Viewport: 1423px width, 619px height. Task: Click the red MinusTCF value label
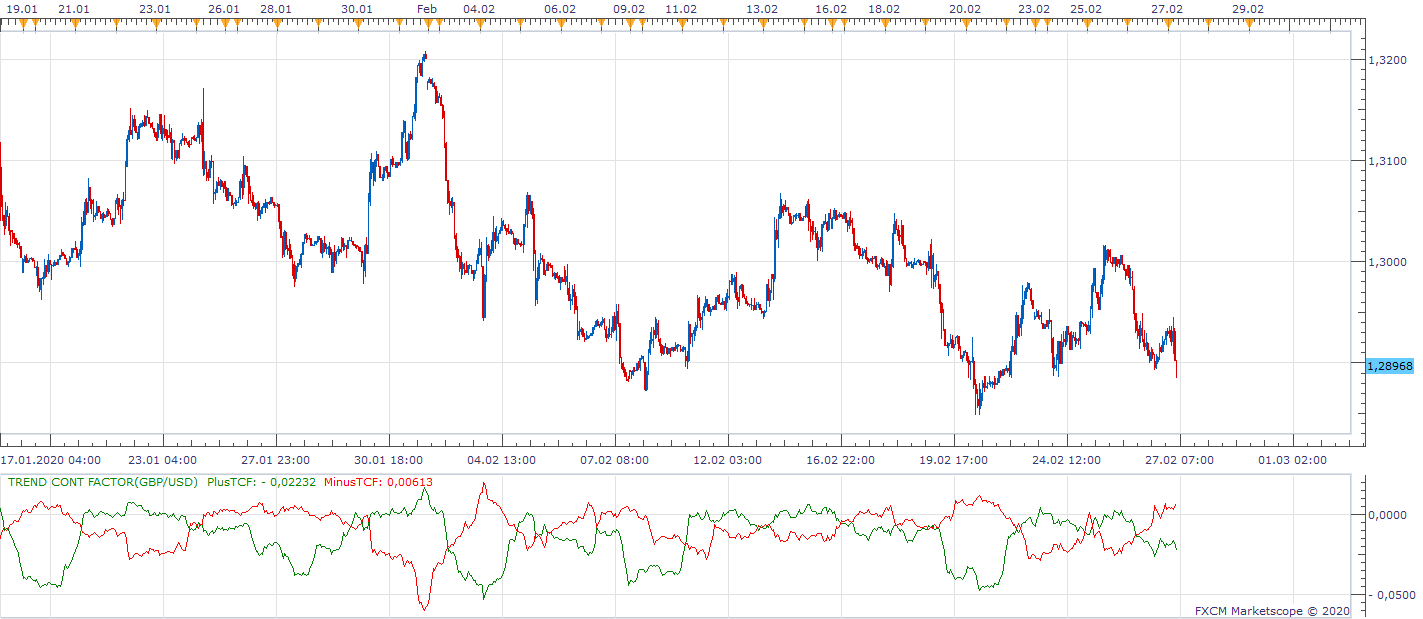pyautogui.click(x=379, y=481)
